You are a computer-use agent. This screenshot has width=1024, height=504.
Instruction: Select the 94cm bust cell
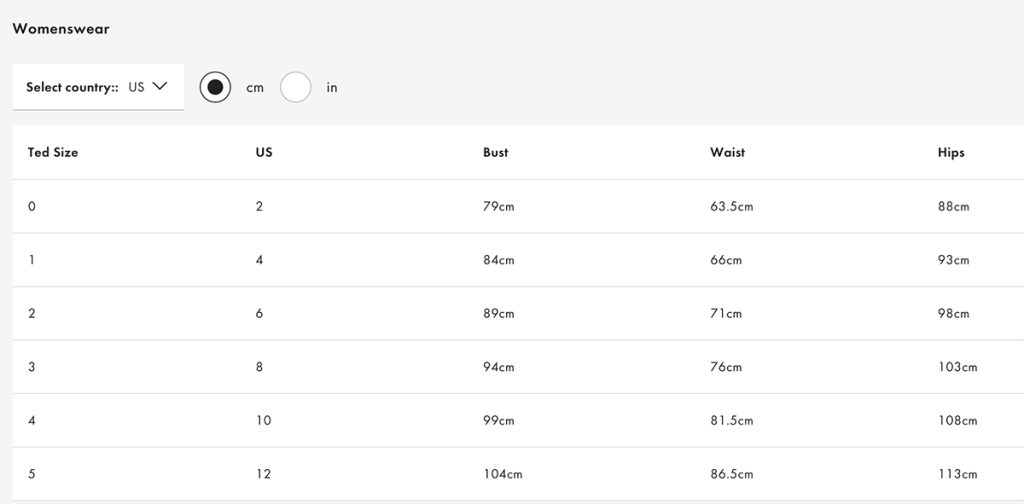[498, 367]
